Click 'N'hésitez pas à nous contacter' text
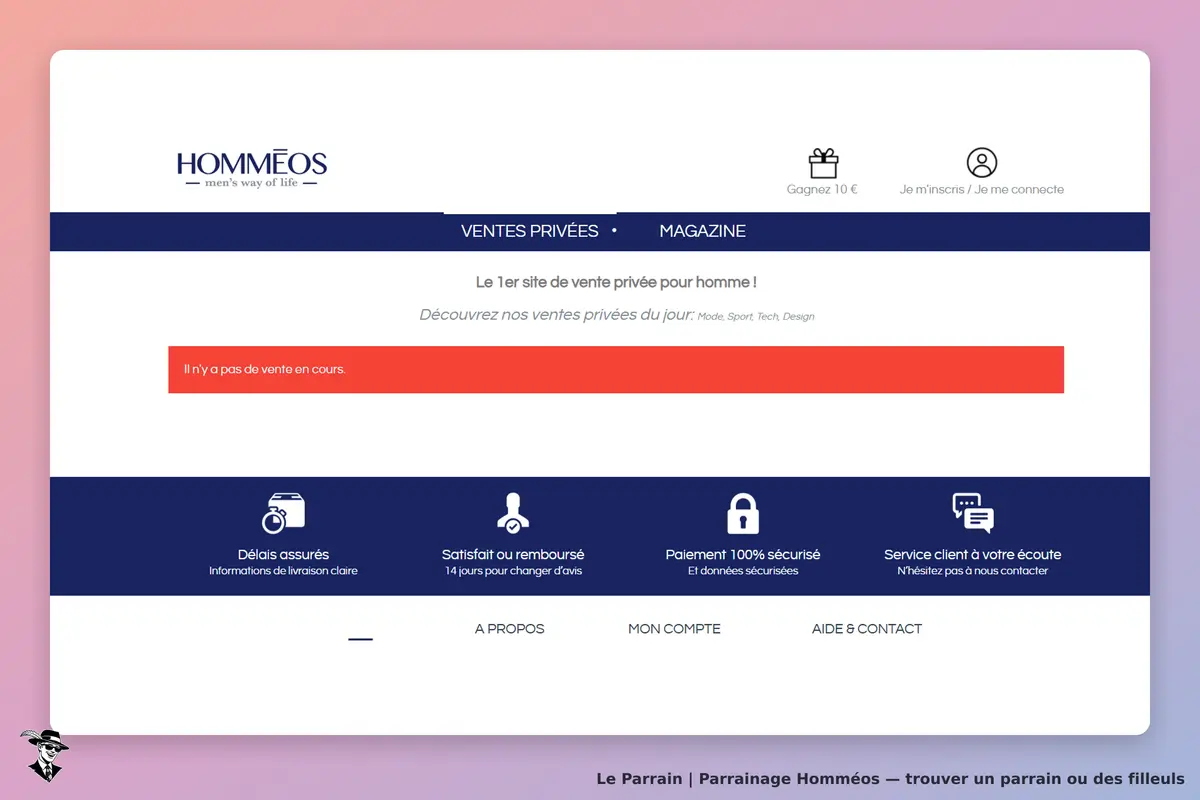Screen dimensions: 1200x800 (973, 571)
